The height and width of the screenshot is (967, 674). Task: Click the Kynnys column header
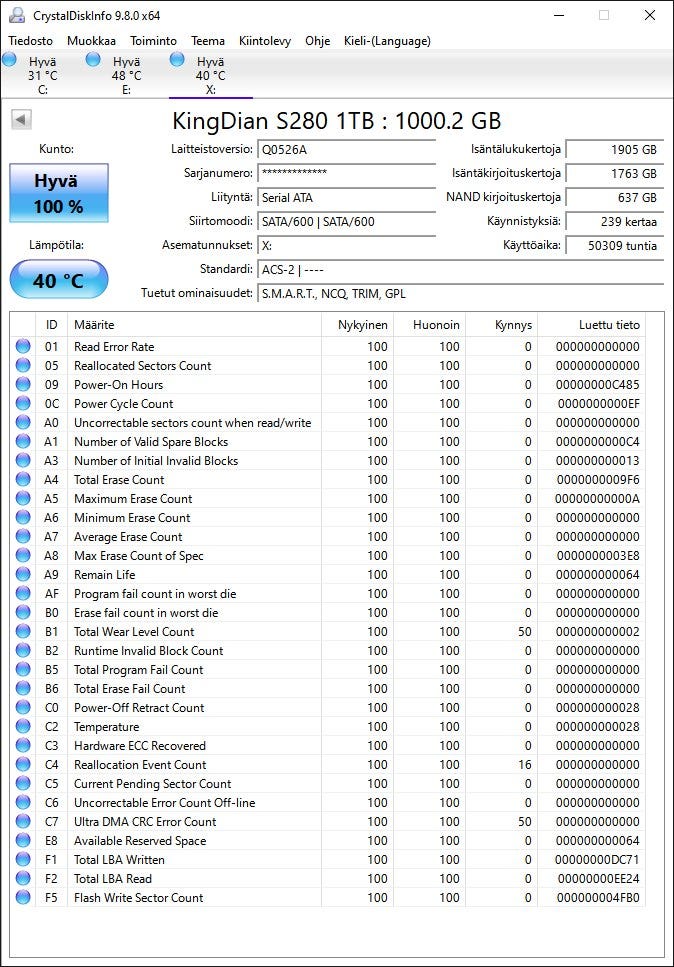(x=502, y=325)
